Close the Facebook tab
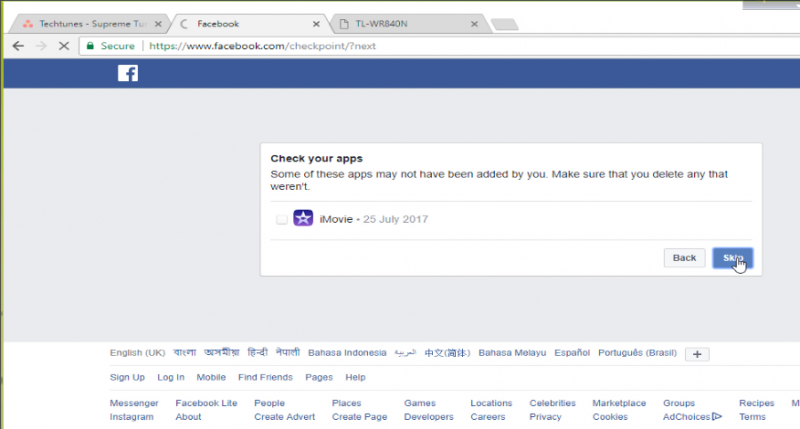This screenshot has height=429, width=800. [x=316, y=24]
